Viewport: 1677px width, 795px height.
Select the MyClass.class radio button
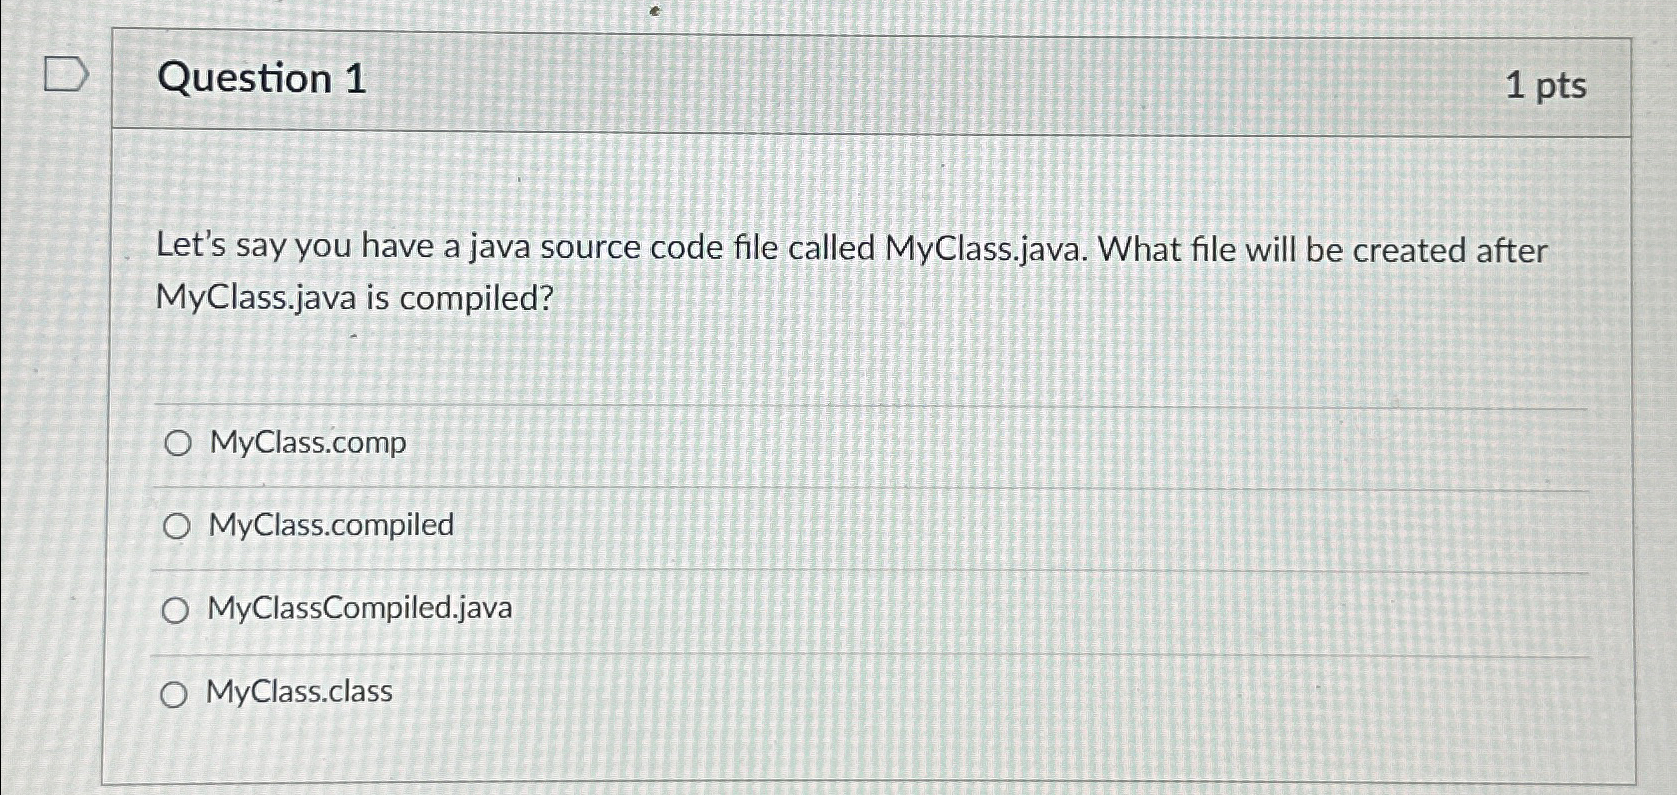pyautogui.click(x=174, y=694)
